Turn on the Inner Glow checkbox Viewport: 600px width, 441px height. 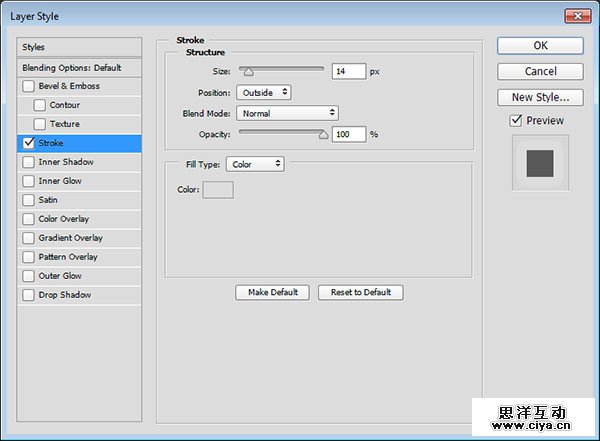click(28, 181)
